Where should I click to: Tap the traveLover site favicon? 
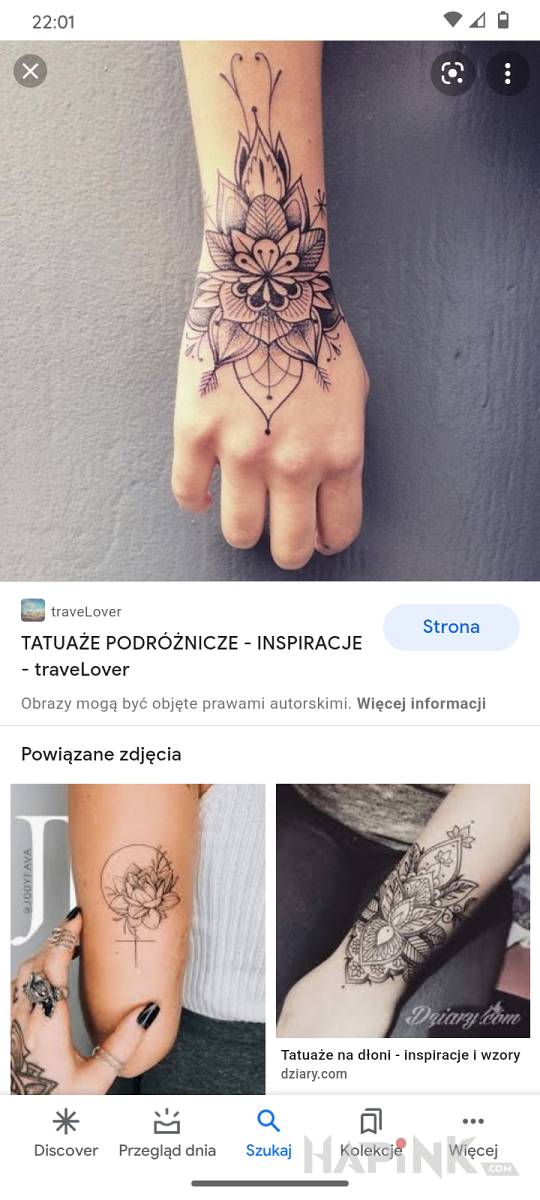click(33, 610)
